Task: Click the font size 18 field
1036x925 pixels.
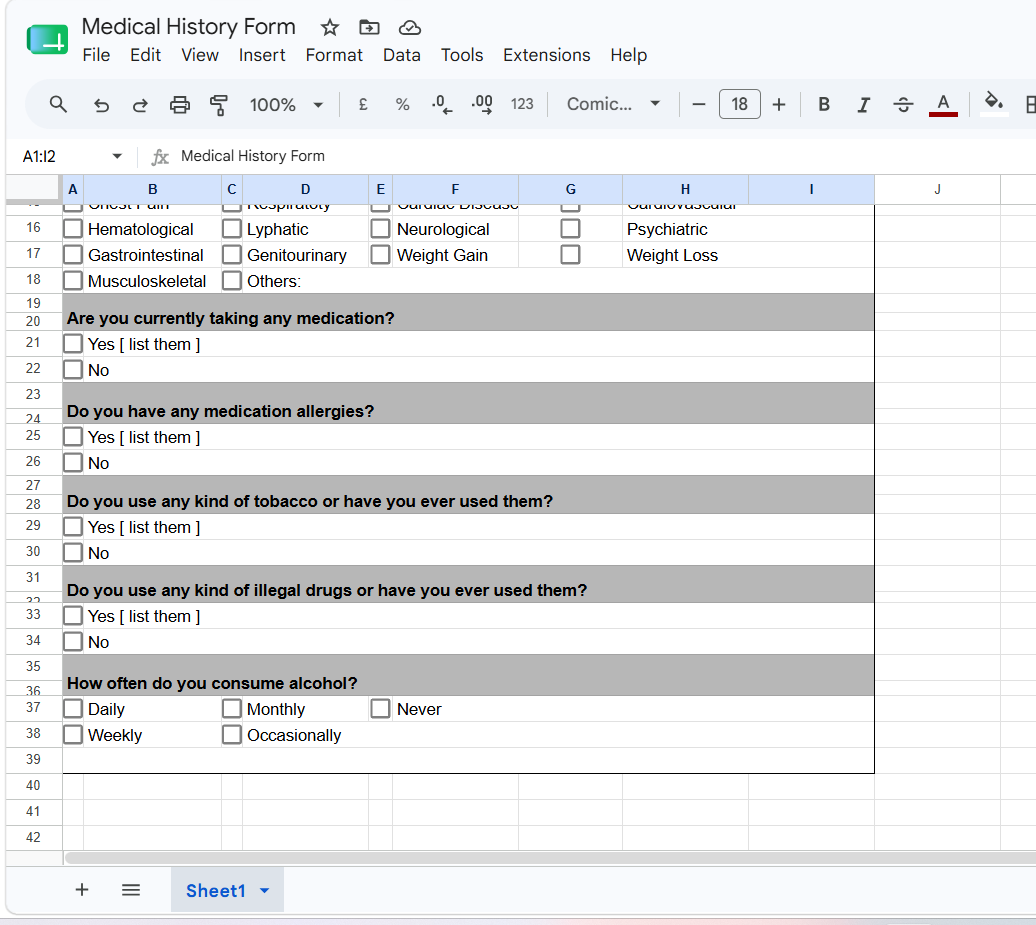Action: click(x=739, y=104)
